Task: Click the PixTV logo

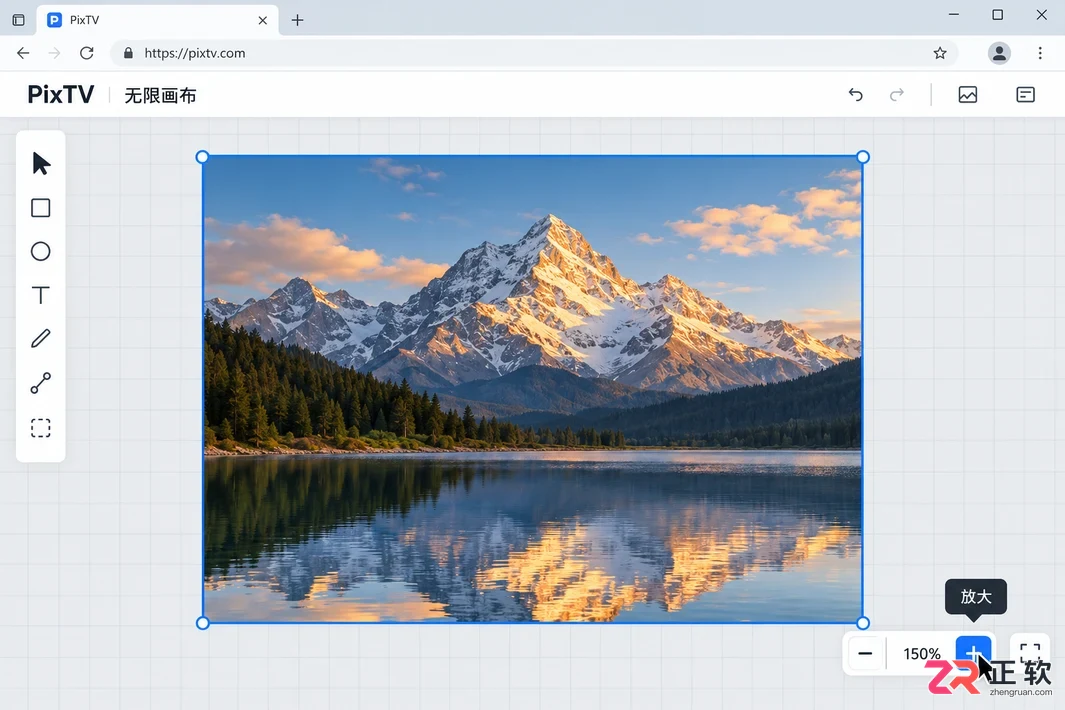Action: 60,94
